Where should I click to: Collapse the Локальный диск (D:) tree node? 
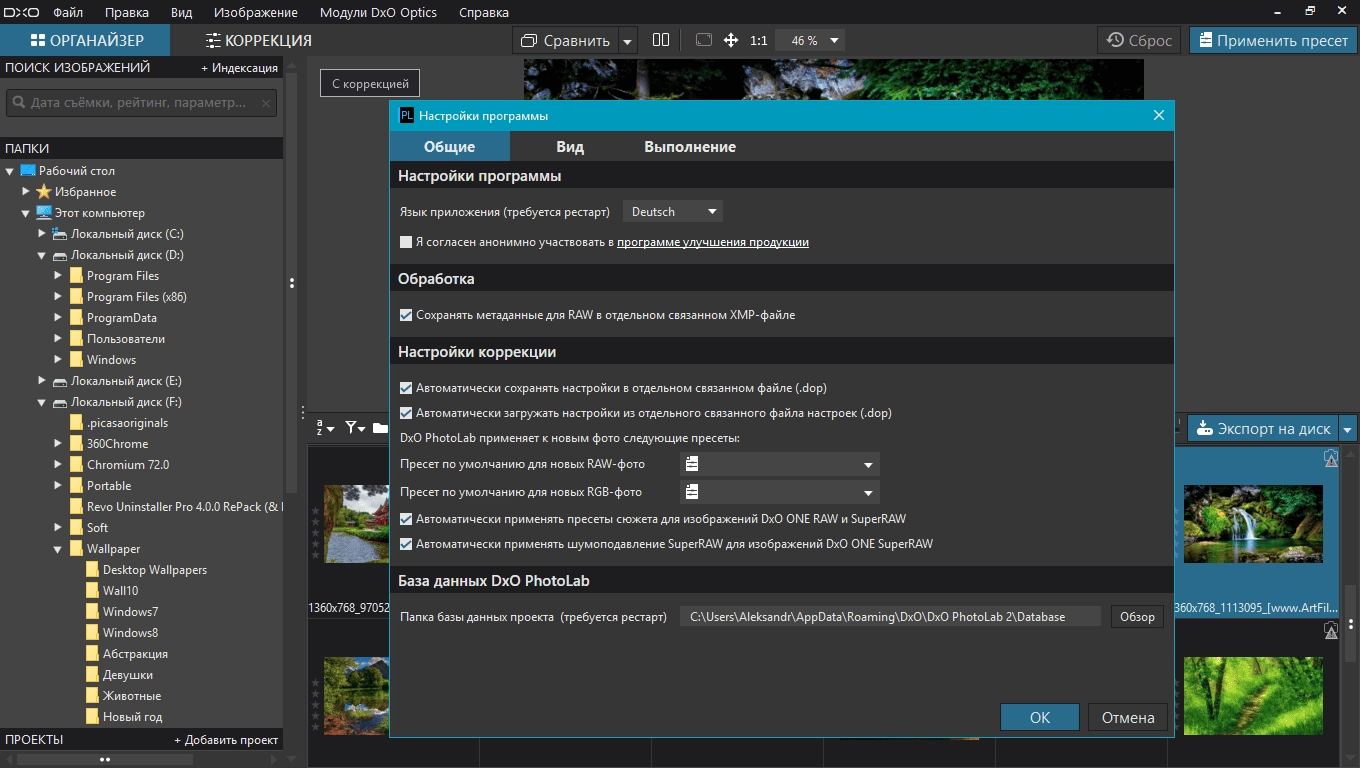[42, 256]
